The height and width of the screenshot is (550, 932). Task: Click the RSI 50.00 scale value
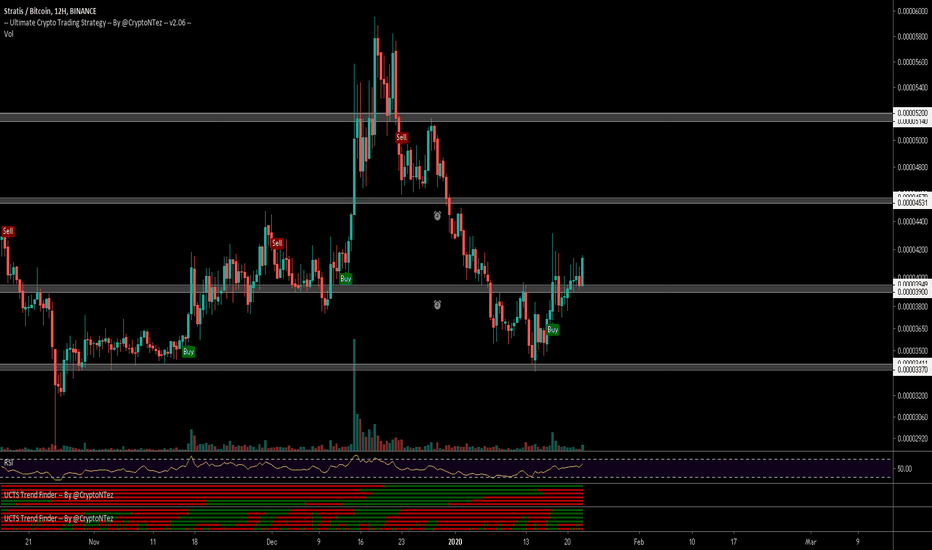[x=905, y=469]
